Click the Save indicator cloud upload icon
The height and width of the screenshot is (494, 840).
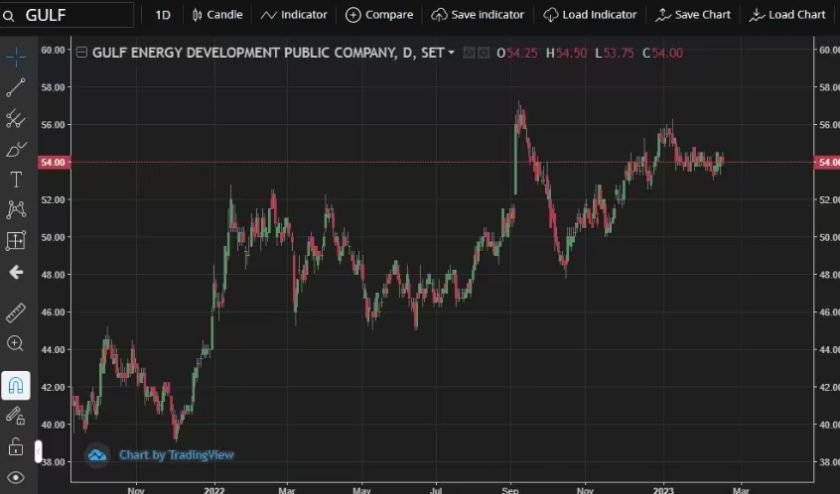click(439, 16)
